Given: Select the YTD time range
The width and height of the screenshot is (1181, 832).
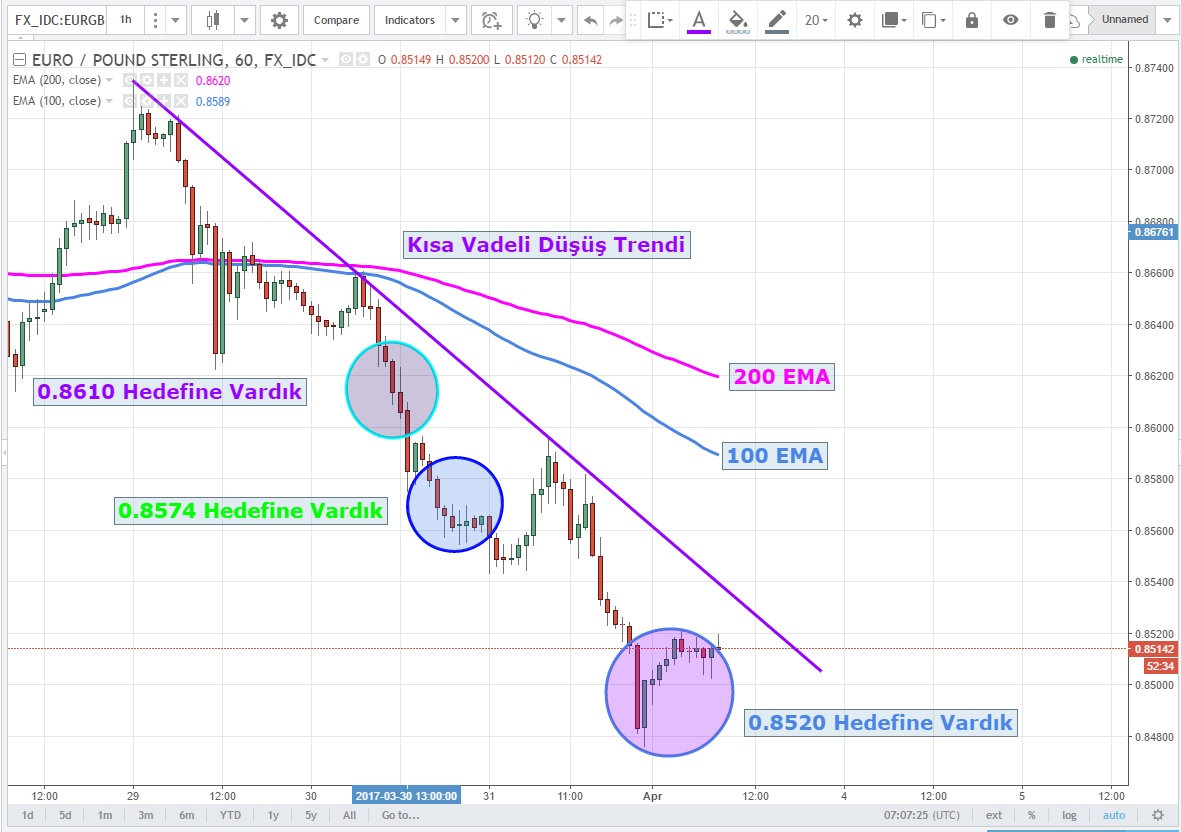Looking at the screenshot, I should [231, 815].
